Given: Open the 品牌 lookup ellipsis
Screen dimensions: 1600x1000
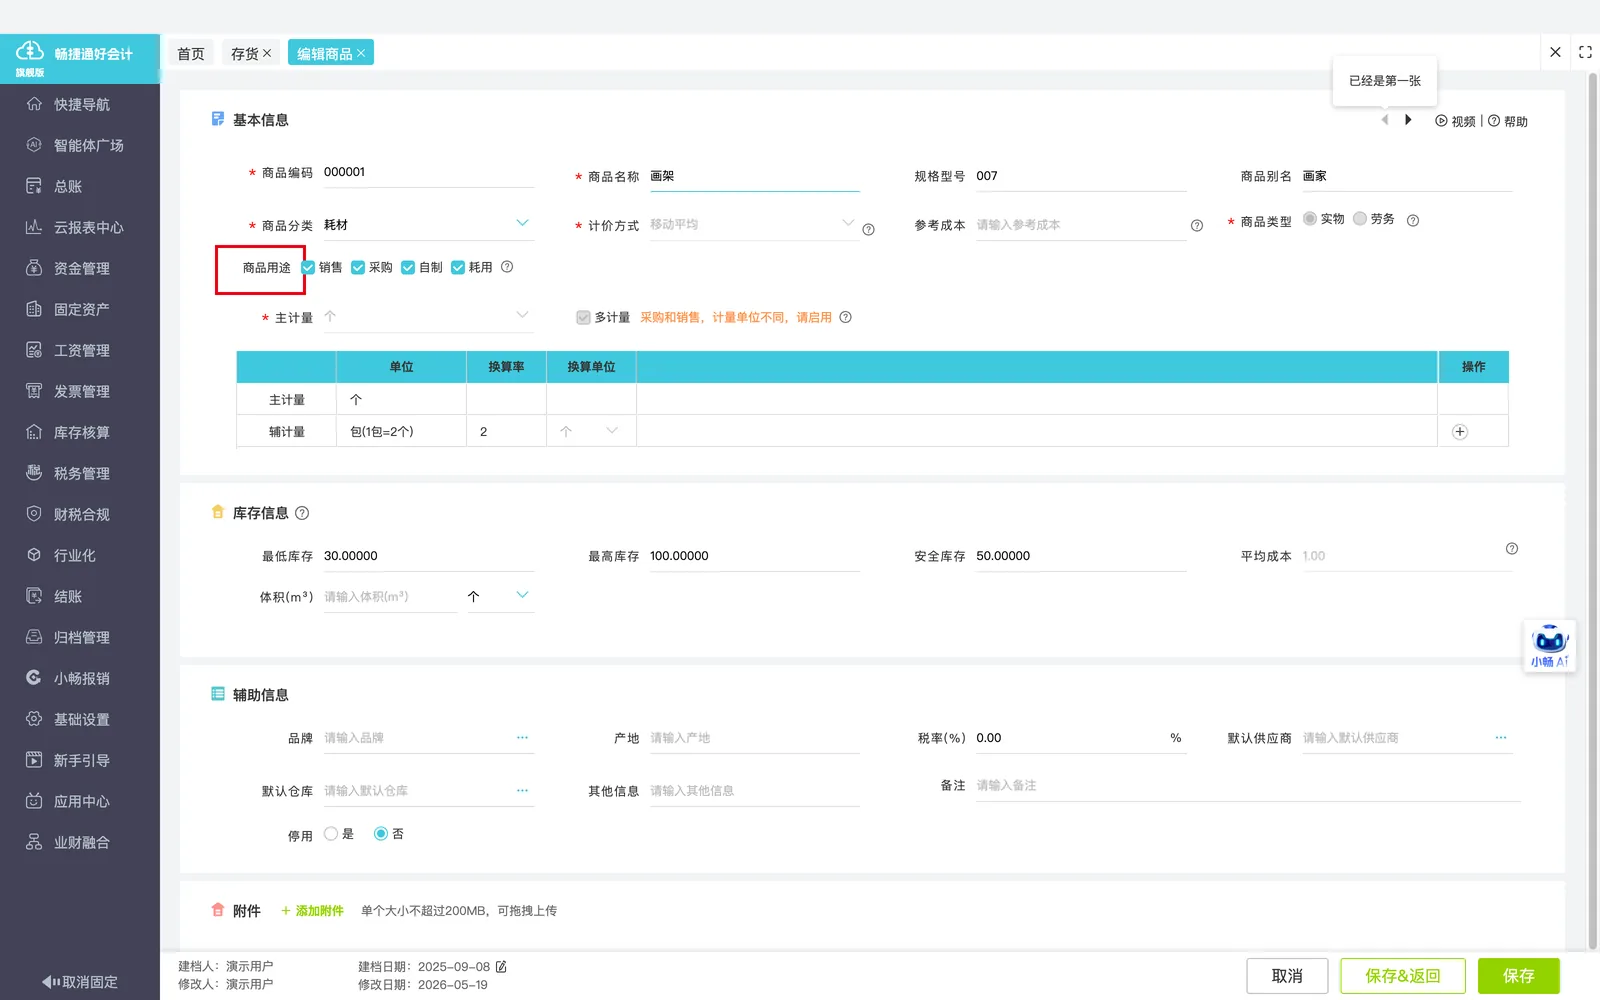Looking at the screenshot, I should [x=522, y=737].
